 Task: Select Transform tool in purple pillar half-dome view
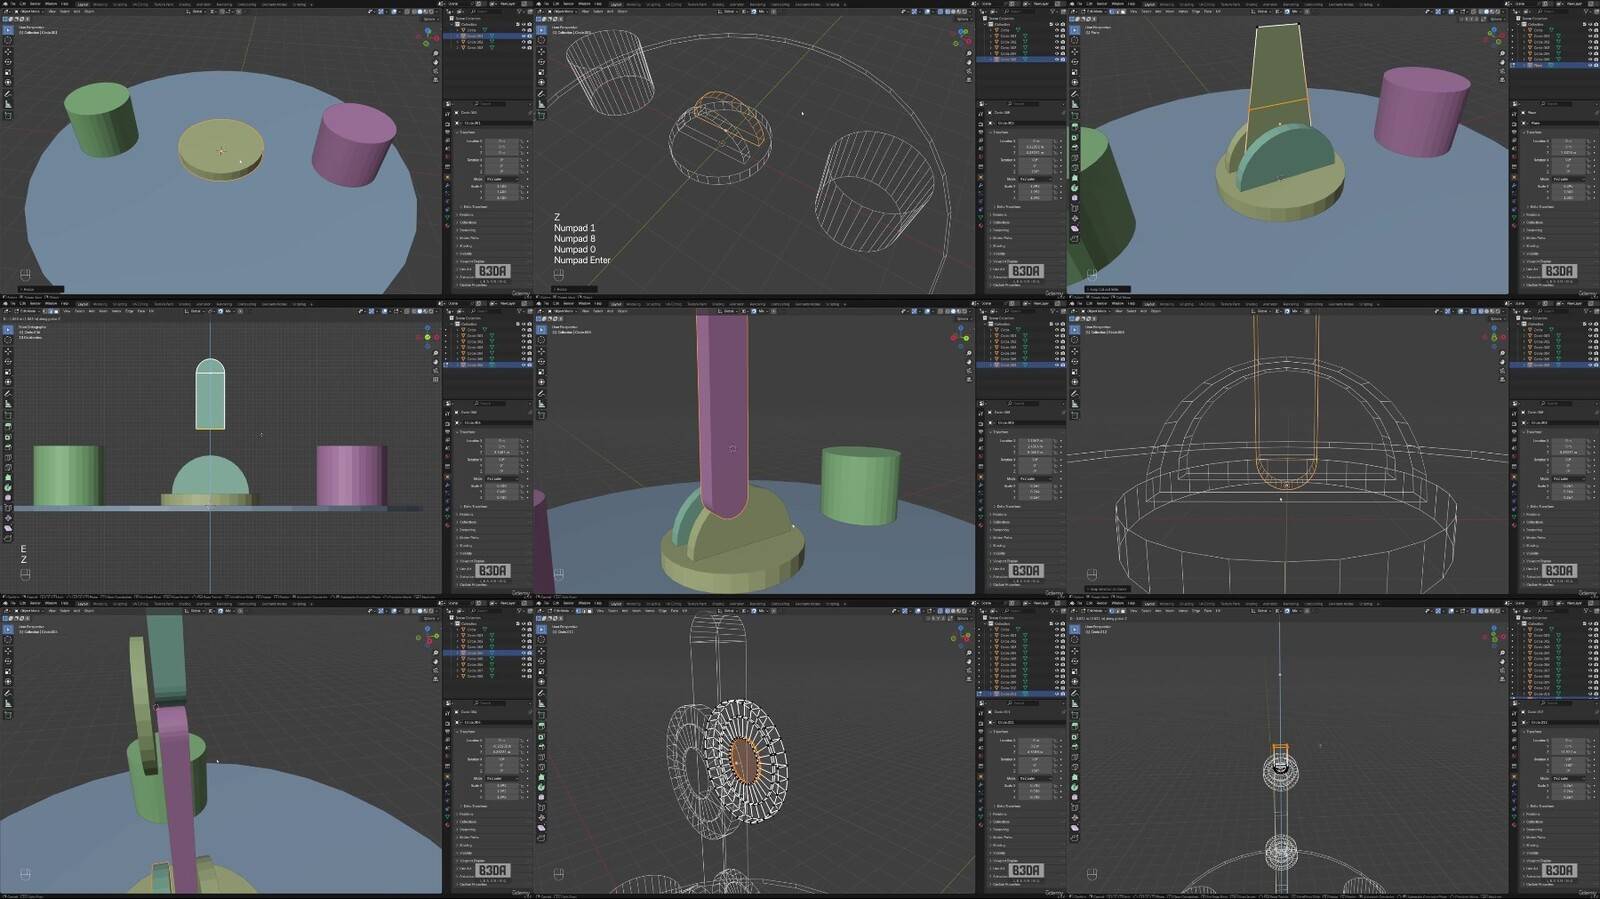541,382
